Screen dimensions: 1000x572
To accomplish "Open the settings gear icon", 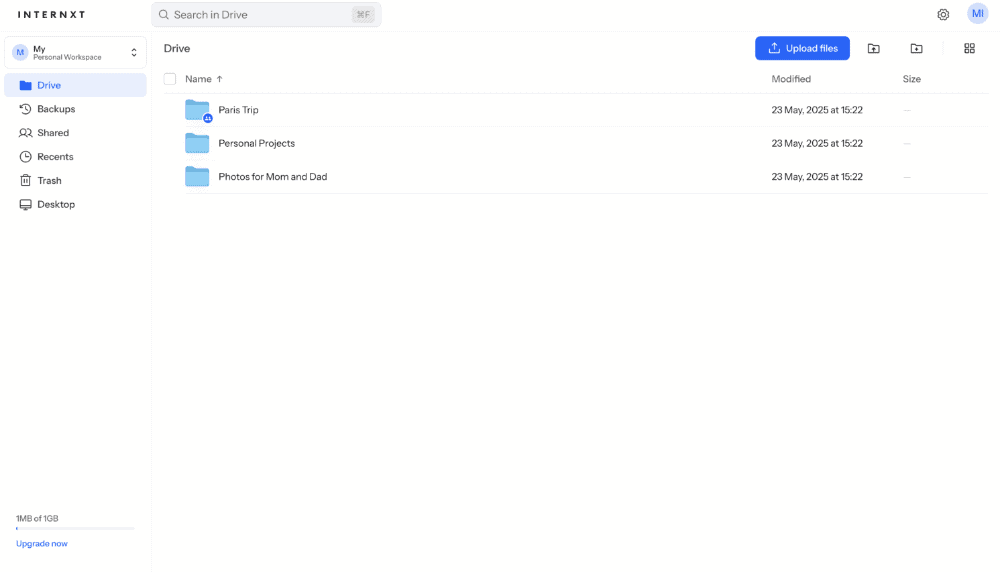I will pyautogui.click(x=943, y=15).
